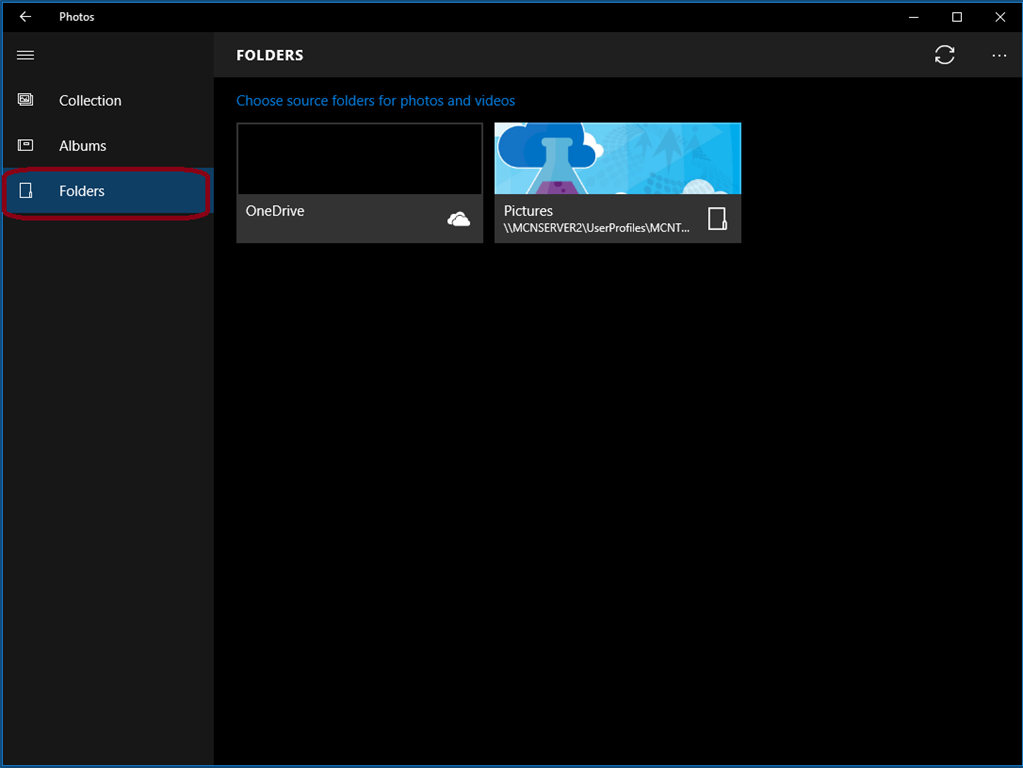Refresh the folders view
The image size is (1023, 768).
944,55
